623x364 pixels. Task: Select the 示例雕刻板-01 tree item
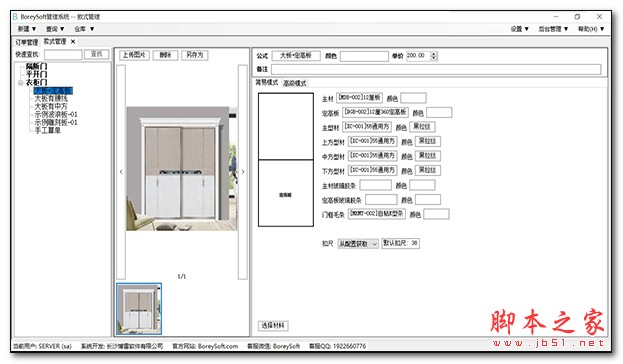coord(56,122)
